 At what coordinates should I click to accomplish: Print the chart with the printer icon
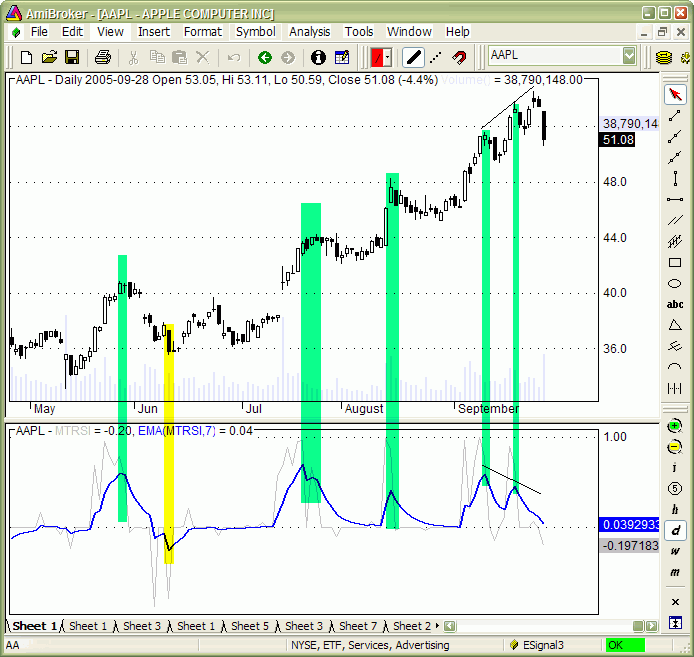[x=103, y=58]
